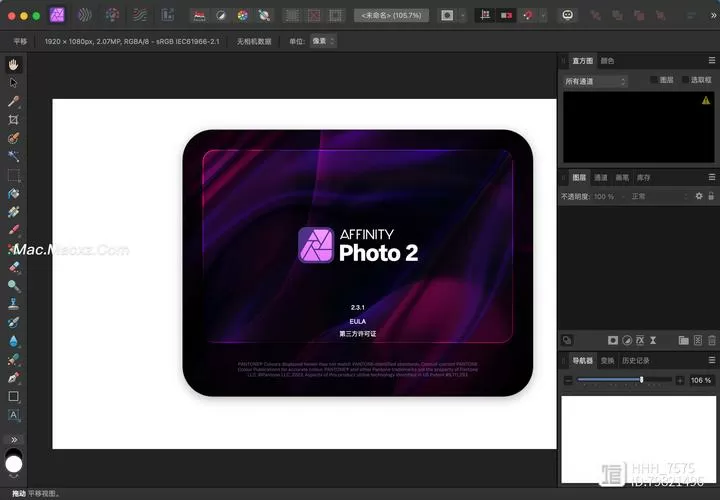
Task: Switch to Tone Mapping Persona icon
Action: pyautogui.click(x=140, y=15)
